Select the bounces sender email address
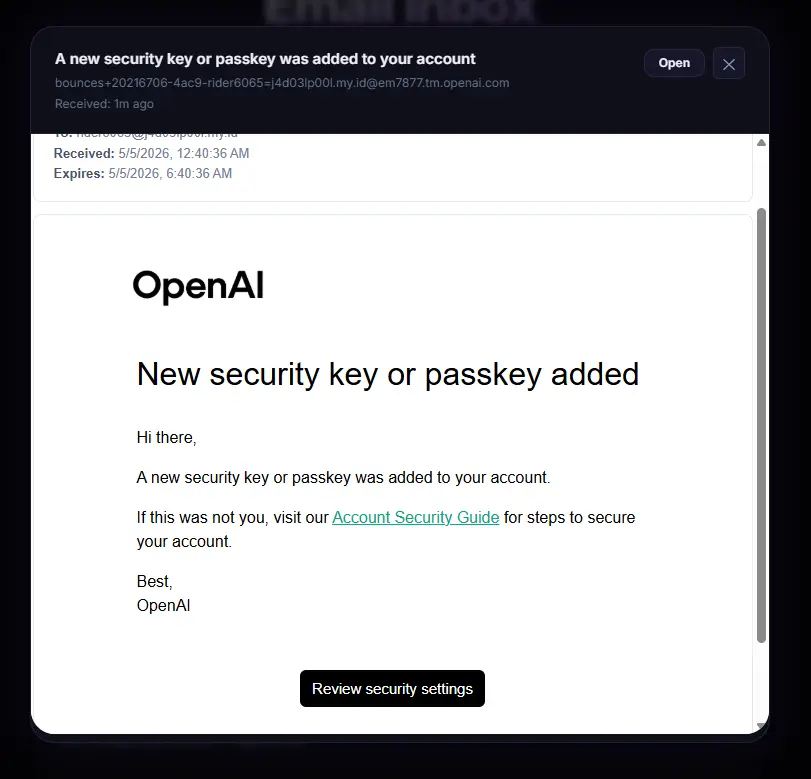The height and width of the screenshot is (779, 811). tap(282, 83)
